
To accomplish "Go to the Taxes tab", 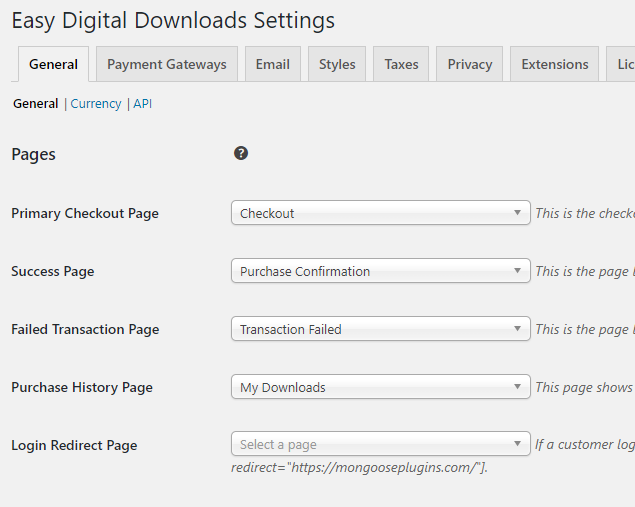I will [401, 64].
